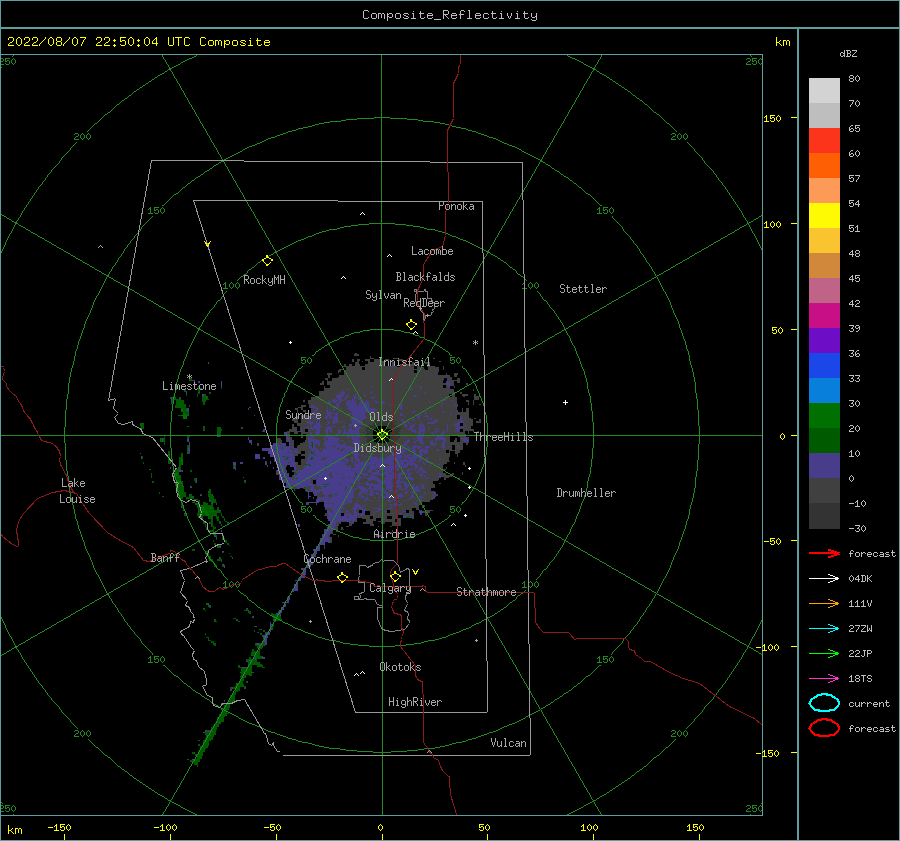Click the white 04DK arrow icon
The image size is (900, 841).
(824, 578)
